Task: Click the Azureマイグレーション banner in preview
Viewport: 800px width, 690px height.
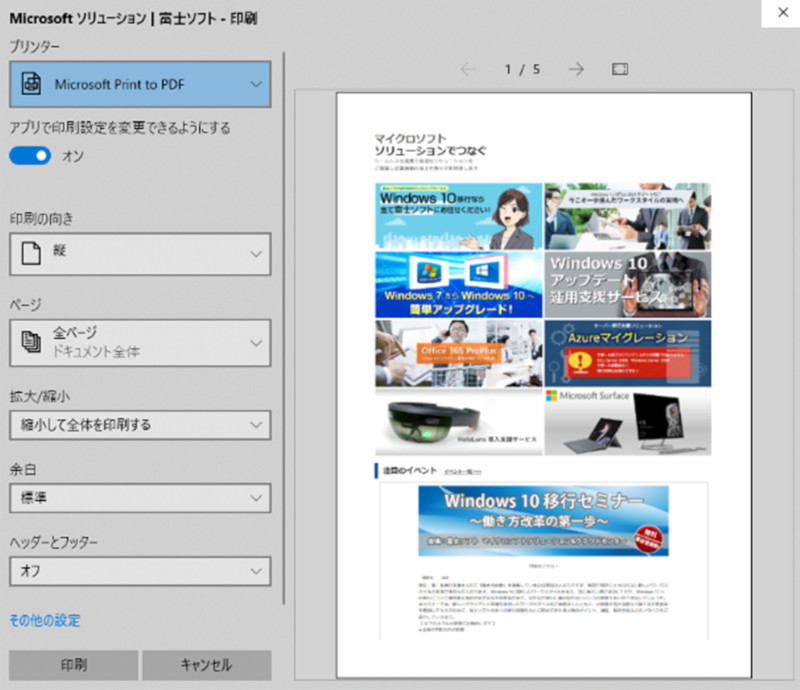Action: pos(628,353)
